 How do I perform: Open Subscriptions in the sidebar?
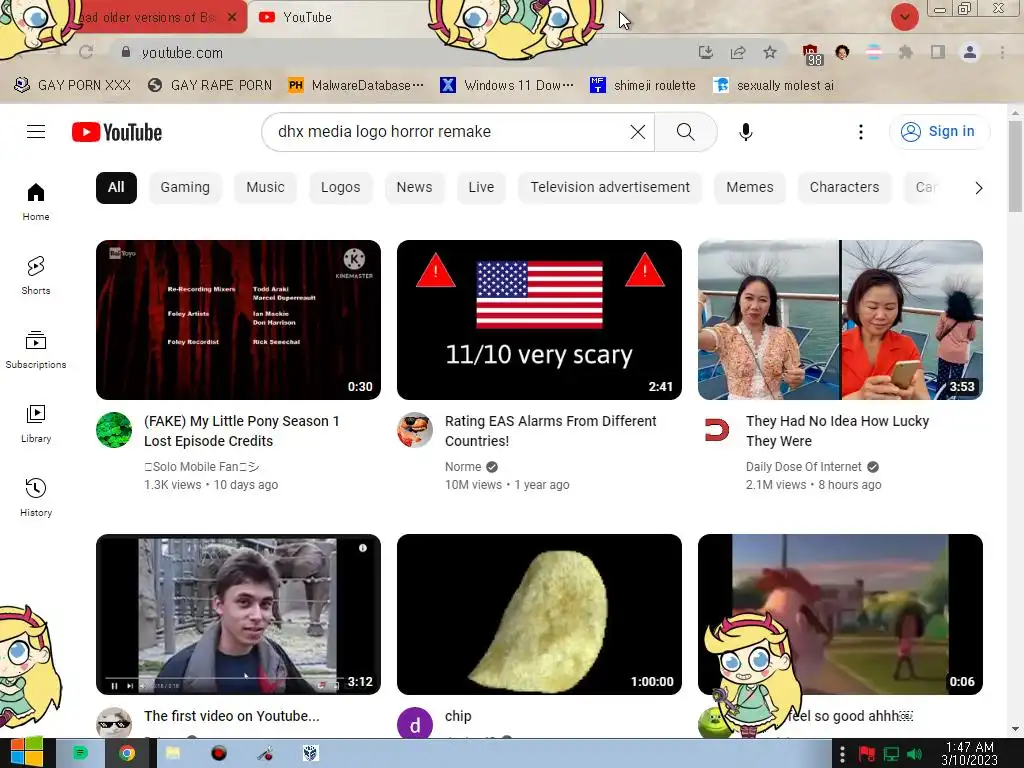pyautogui.click(x=36, y=349)
